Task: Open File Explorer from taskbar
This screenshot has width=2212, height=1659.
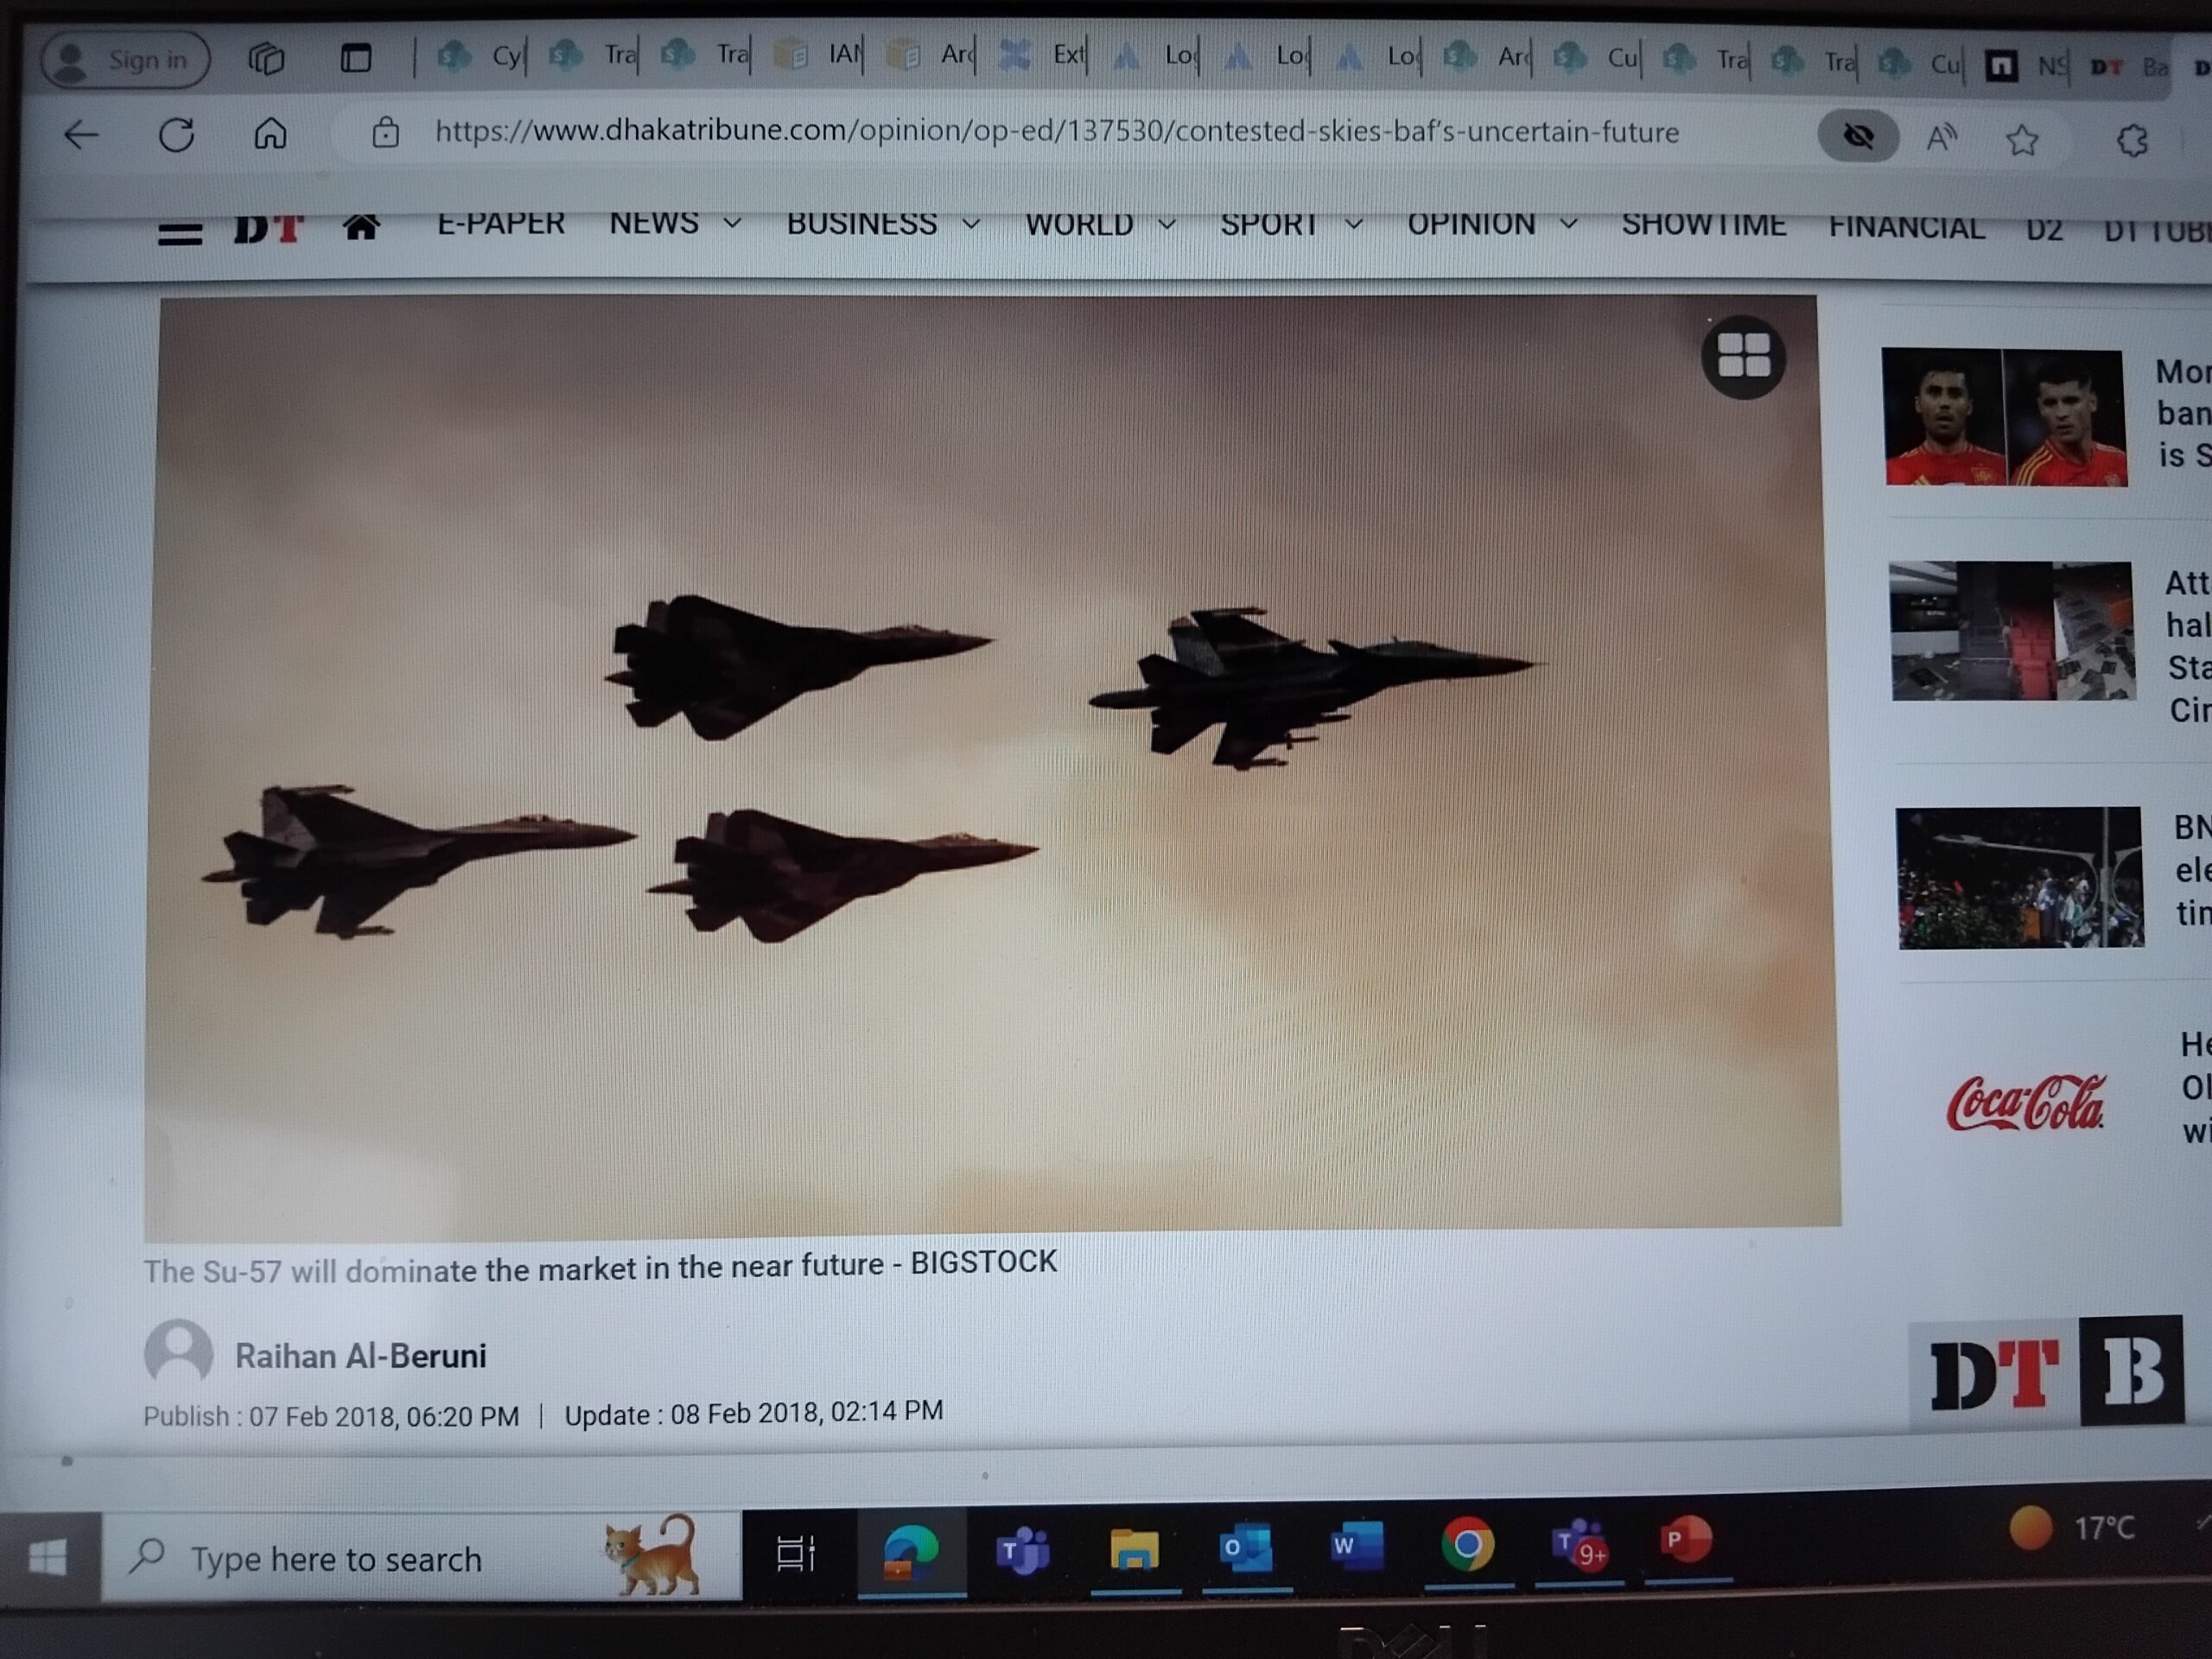Action: [x=1134, y=1550]
